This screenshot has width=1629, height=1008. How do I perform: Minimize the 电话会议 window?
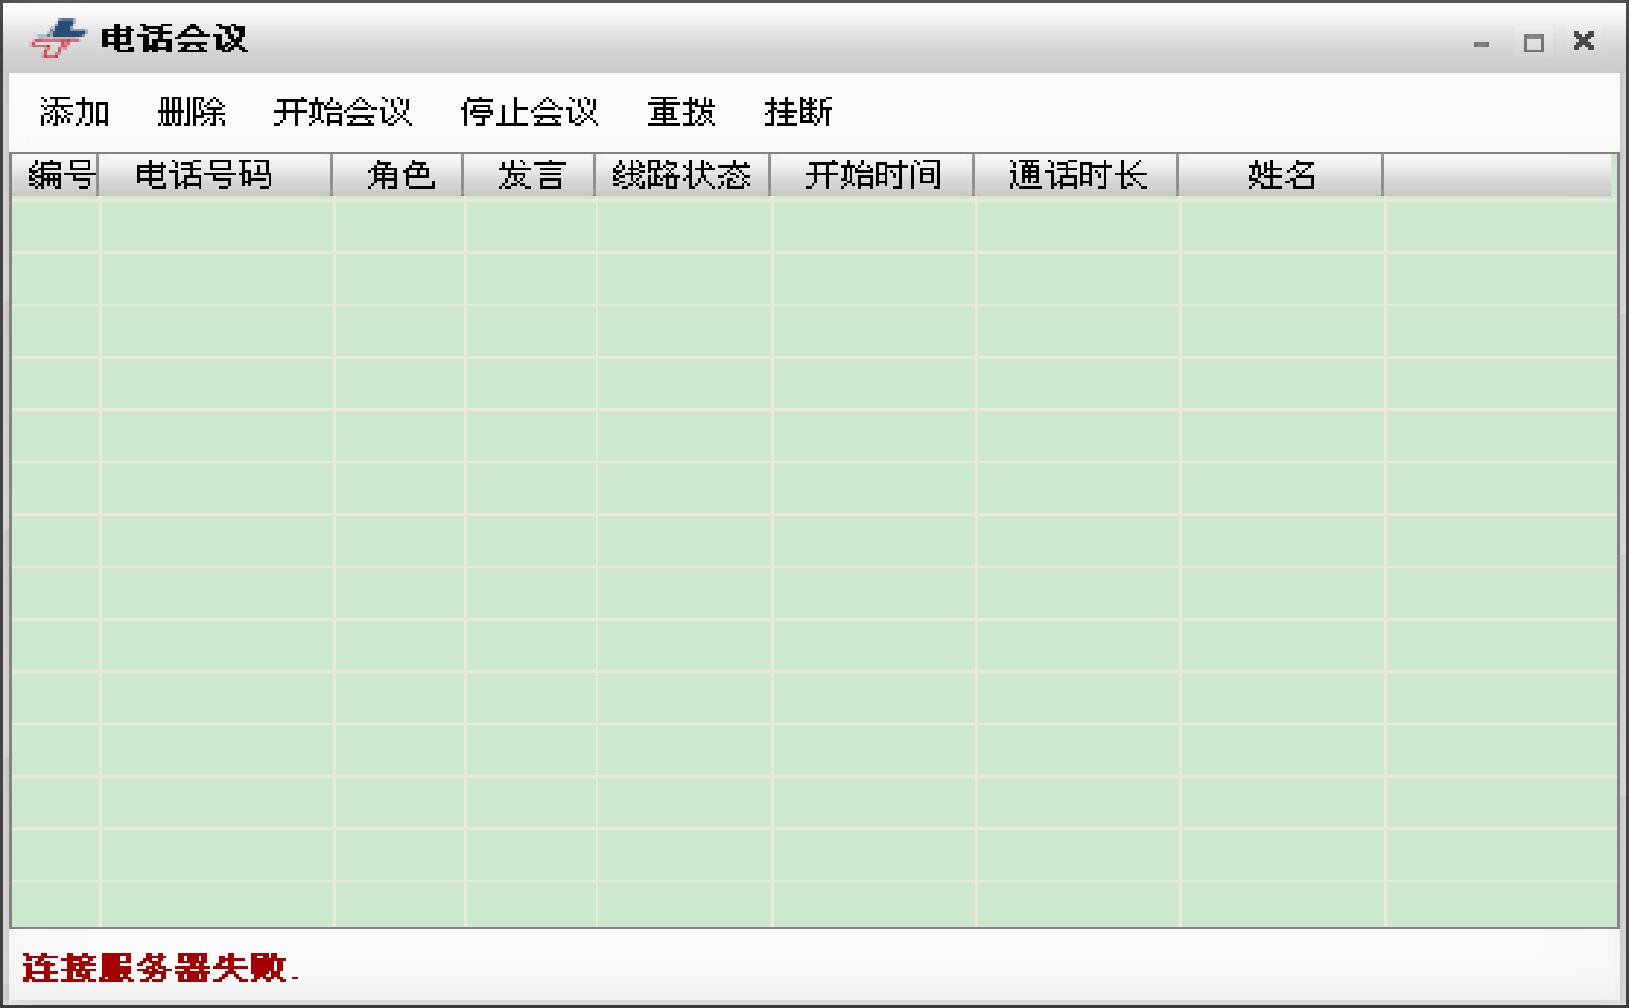pos(1482,42)
